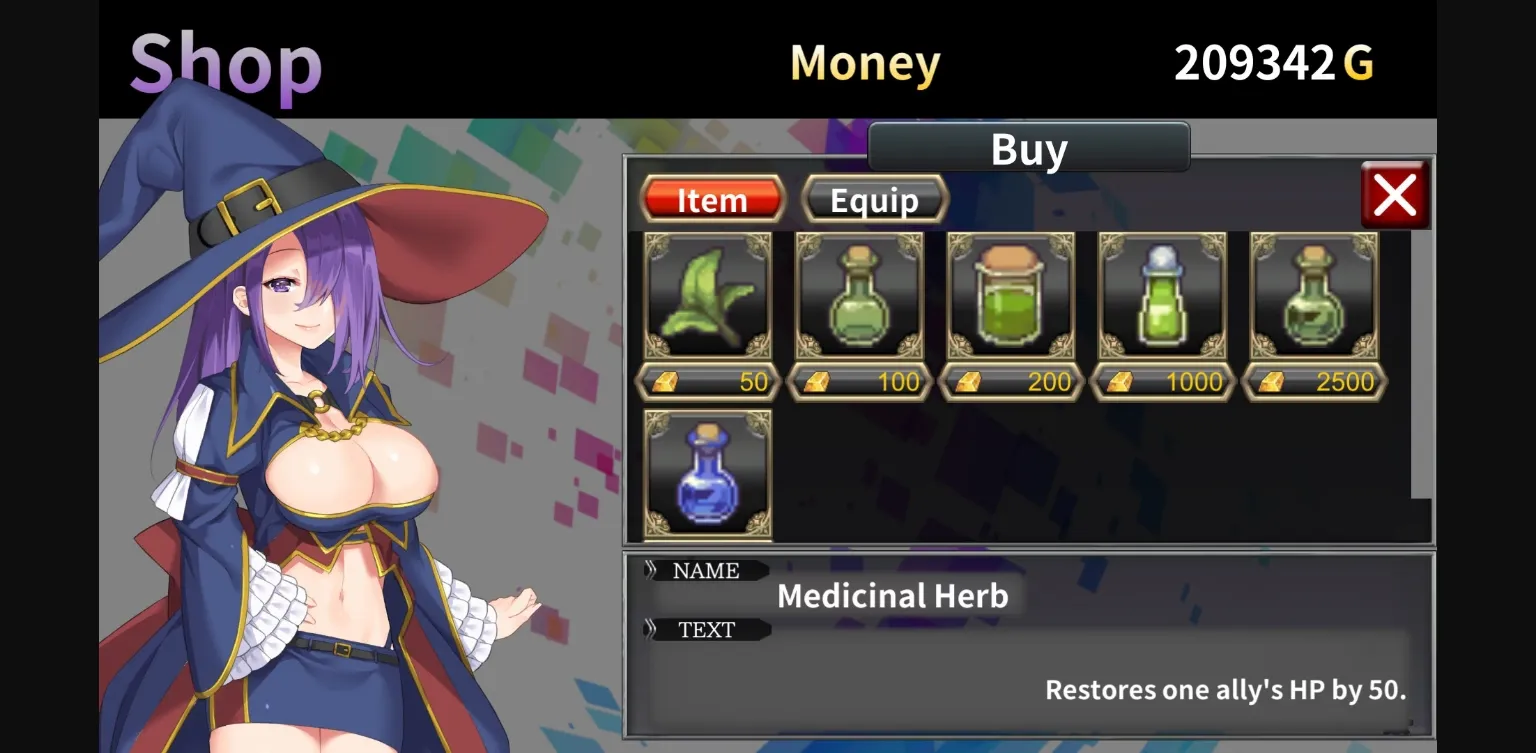Click the 200 gold price tag
This screenshot has width=1536, height=753.
coord(1011,382)
